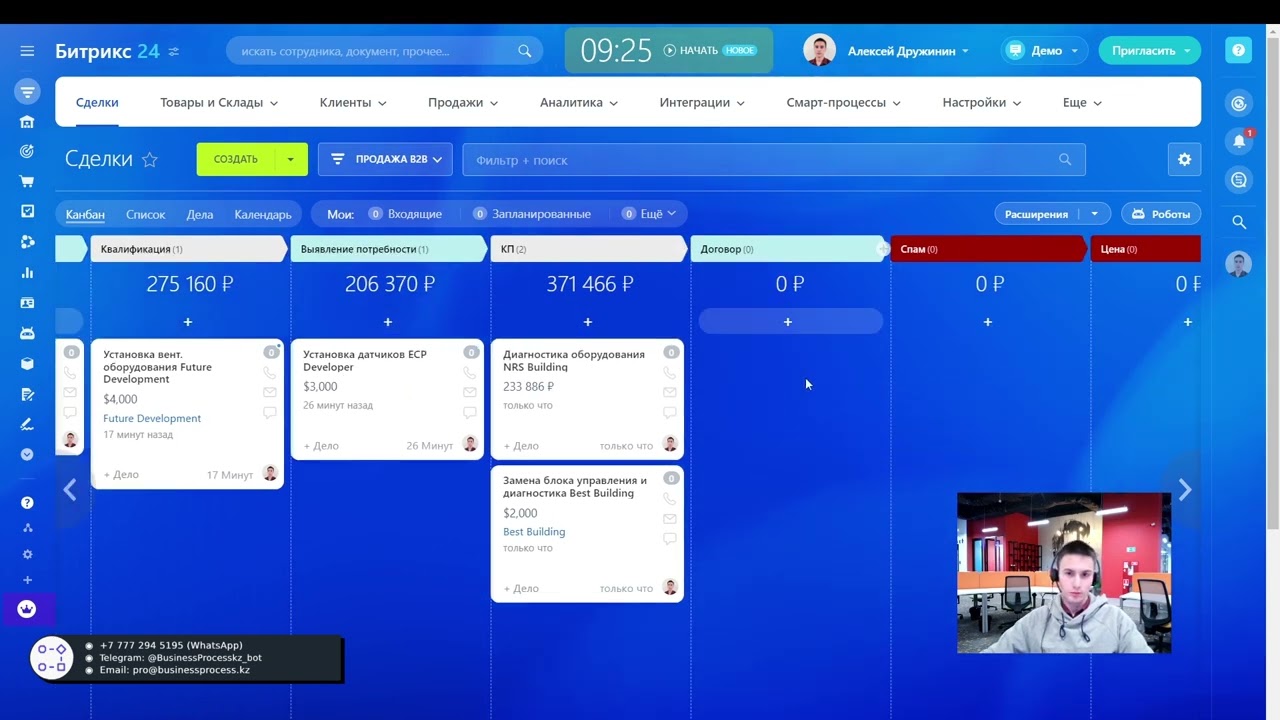The height and width of the screenshot is (720, 1280).
Task: Add a favorite with Сделки star icon
Action: tap(150, 159)
